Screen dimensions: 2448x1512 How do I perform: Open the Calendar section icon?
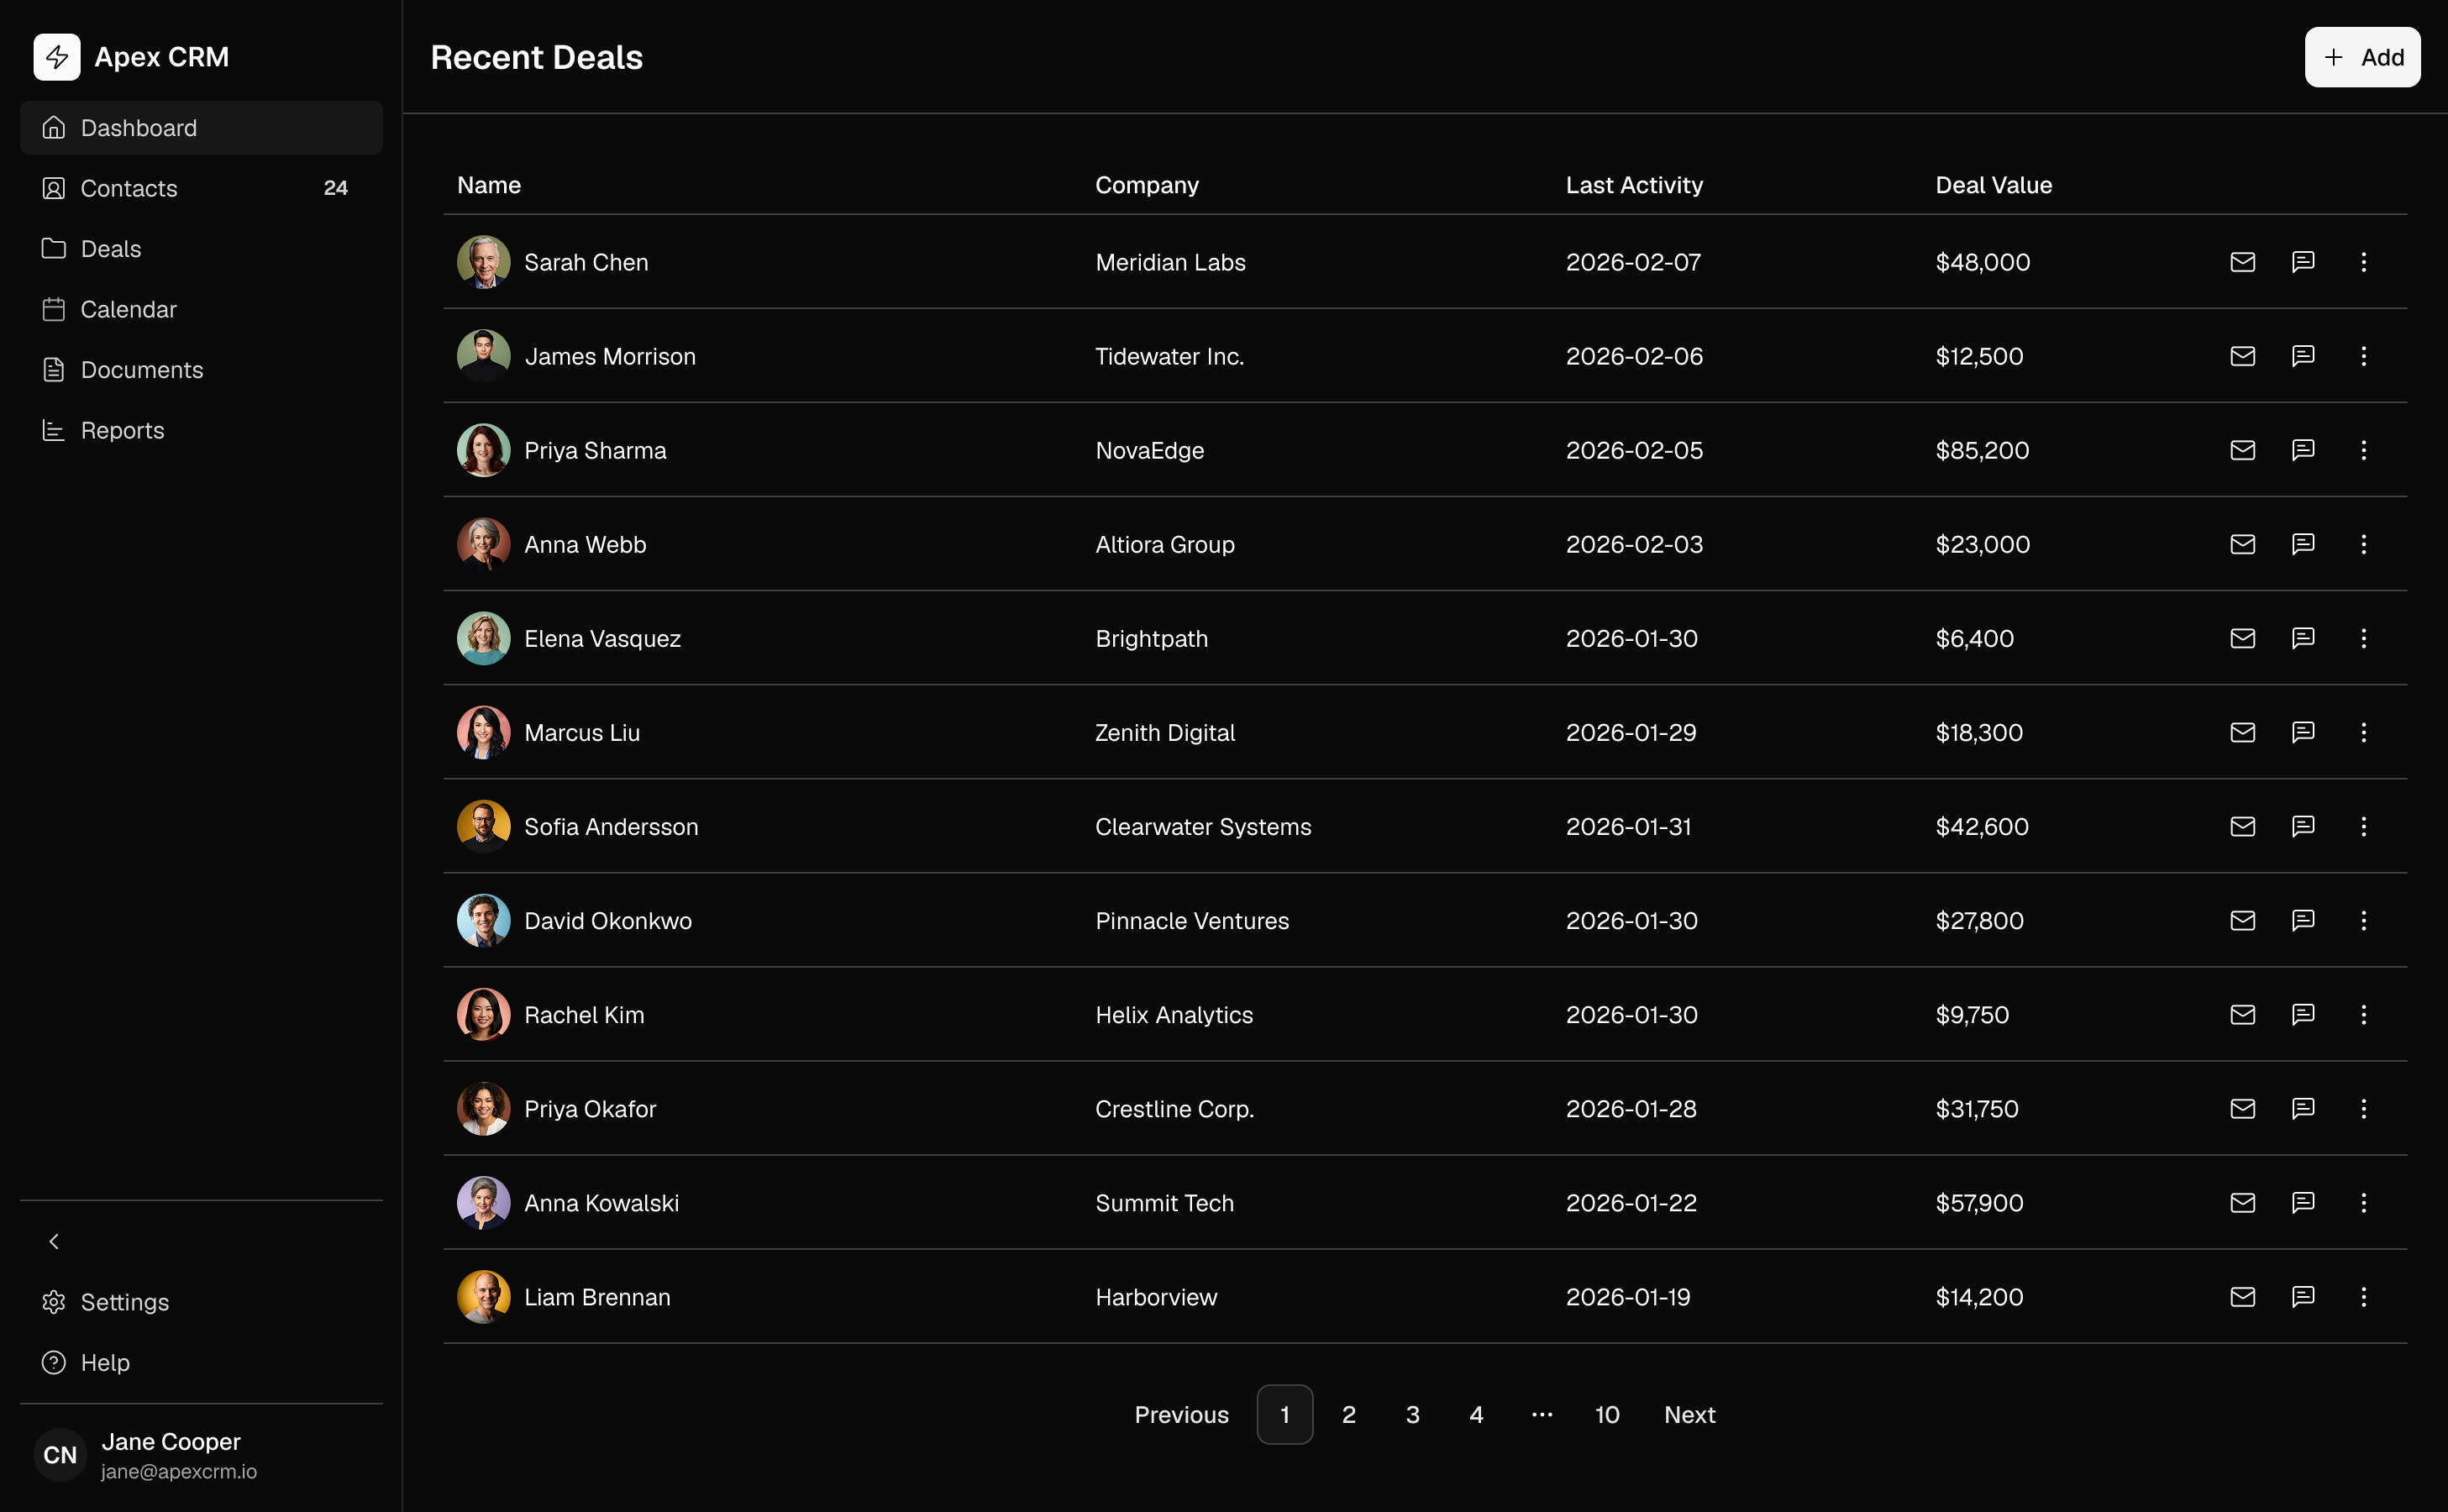(54, 309)
